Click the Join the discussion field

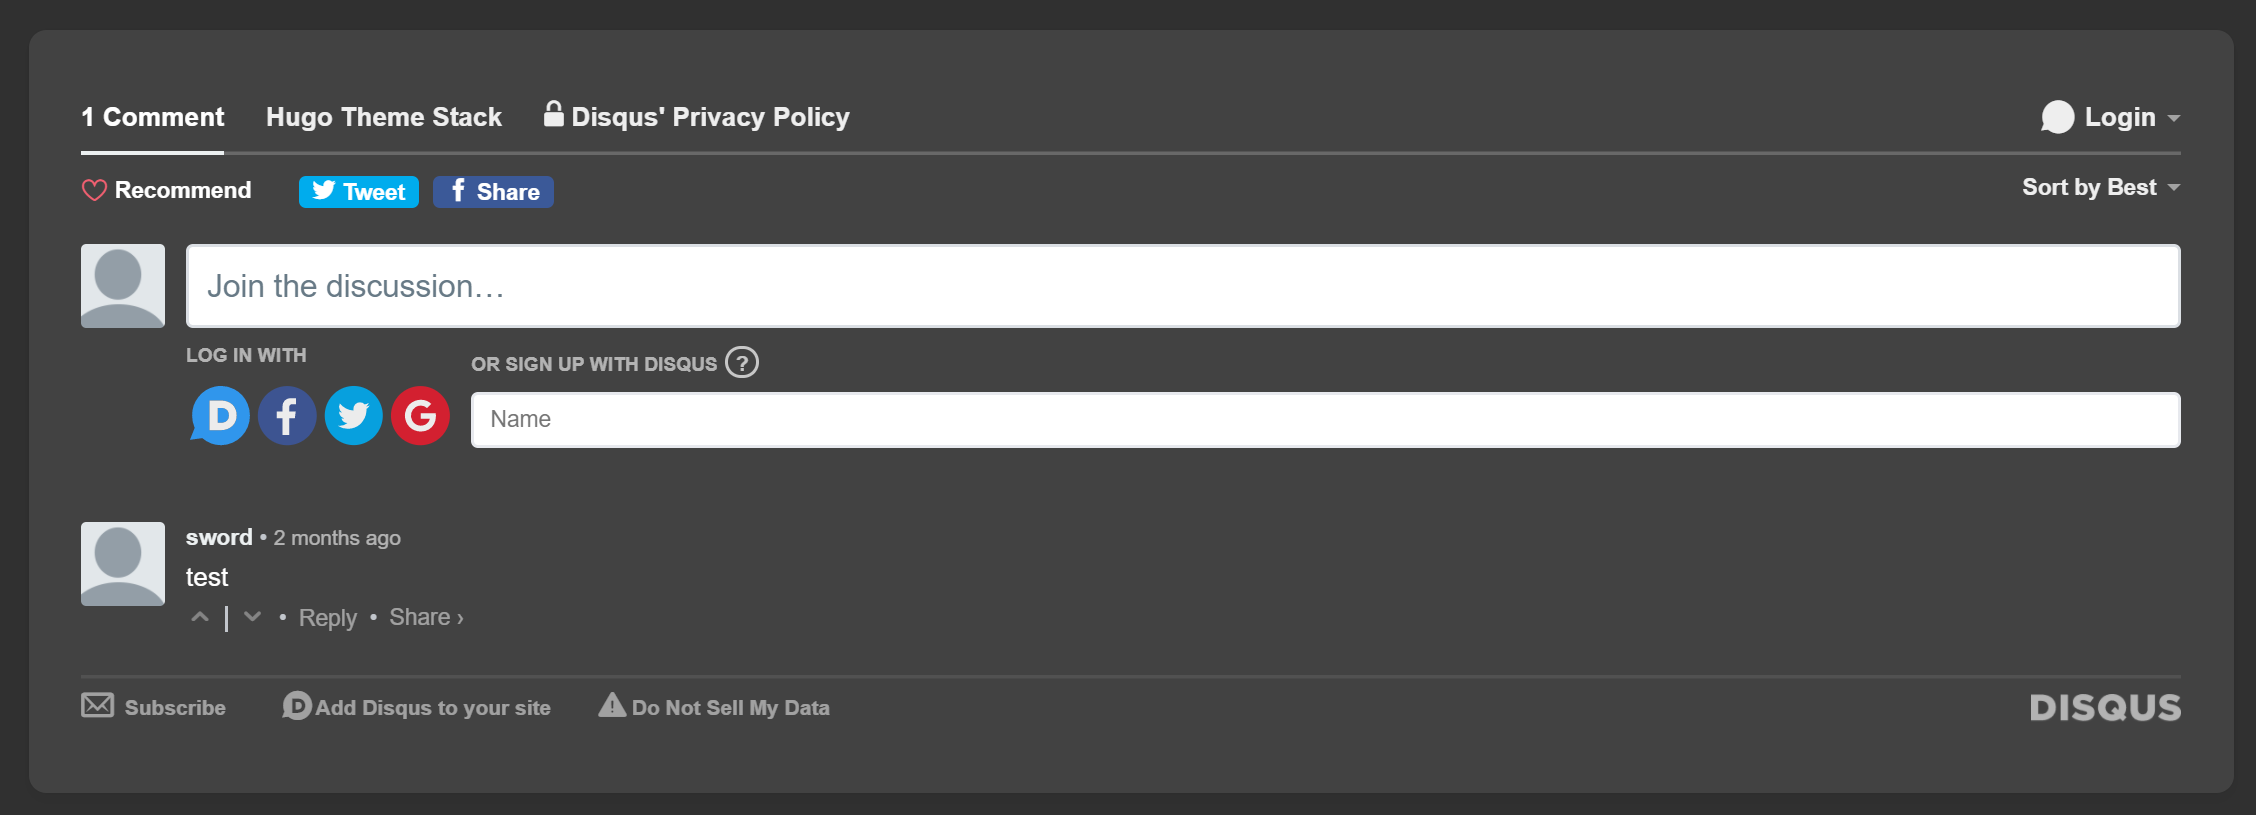1181,286
